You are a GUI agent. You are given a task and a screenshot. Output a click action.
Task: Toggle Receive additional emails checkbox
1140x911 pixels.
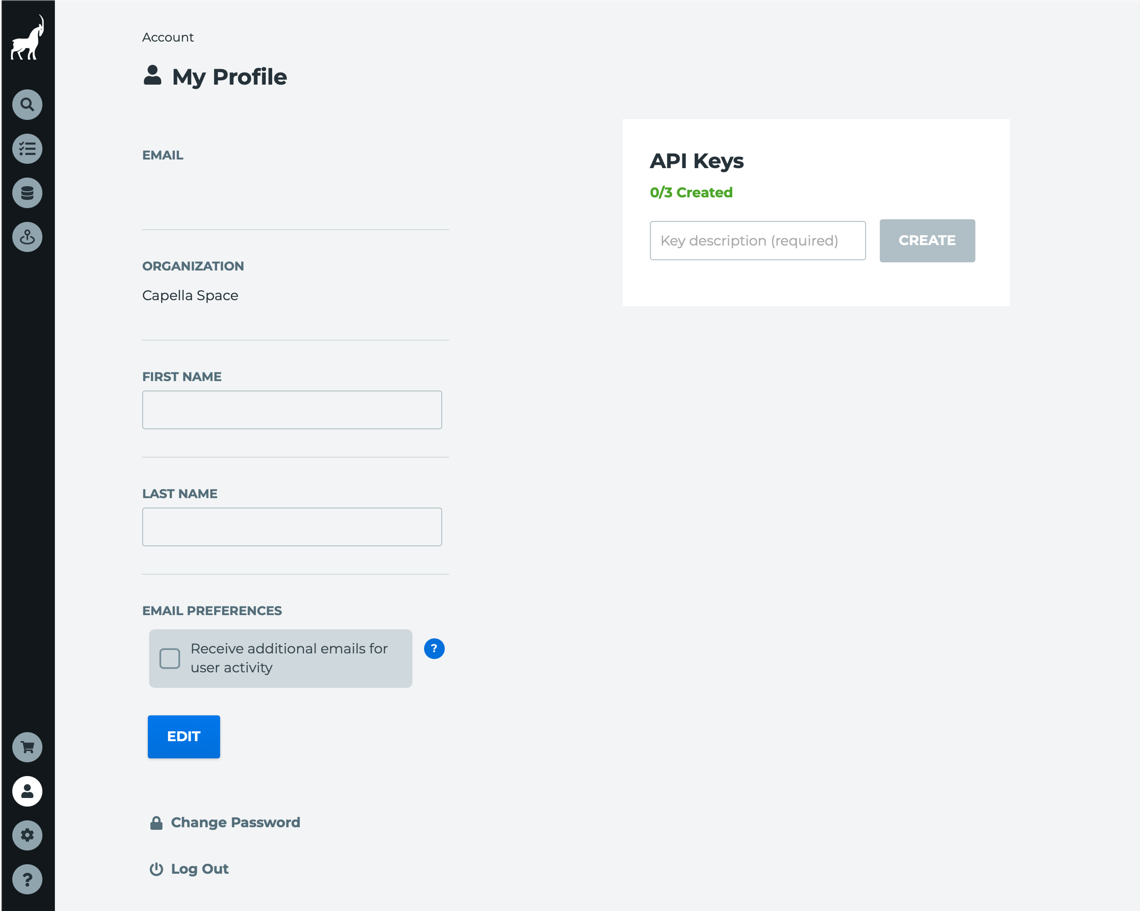click(x=169, y=659)
